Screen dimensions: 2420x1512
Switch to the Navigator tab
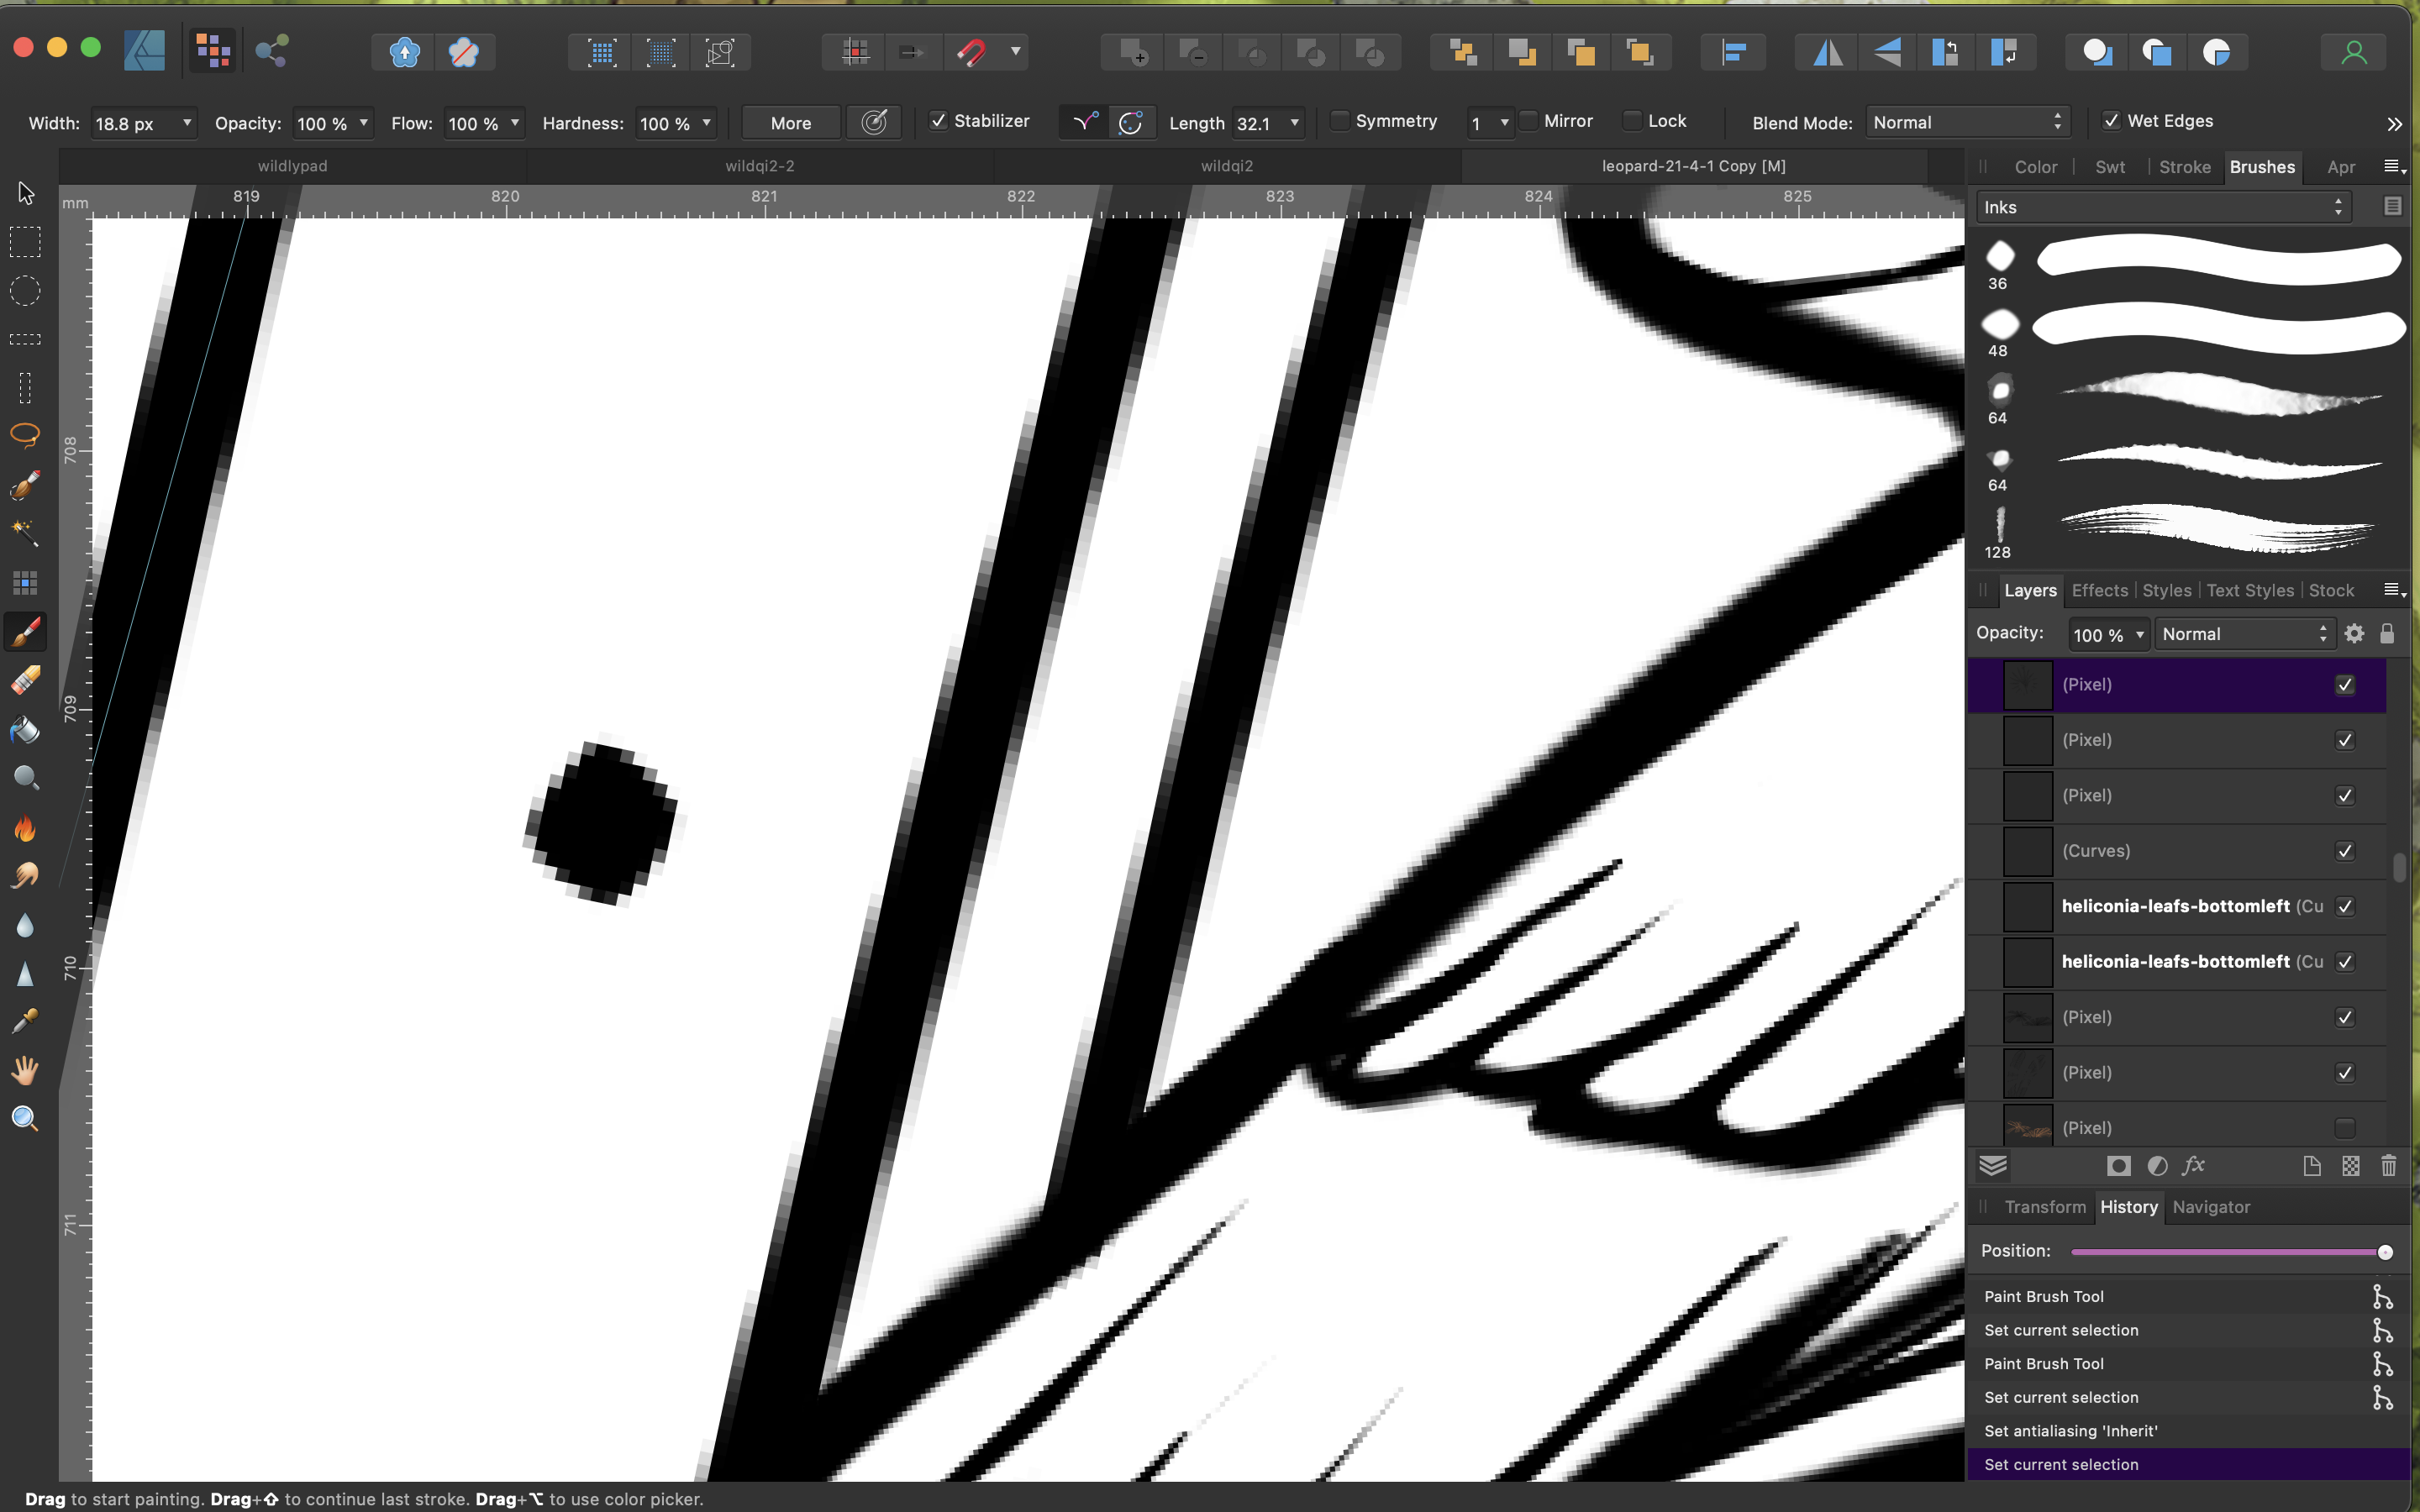2211,1207
